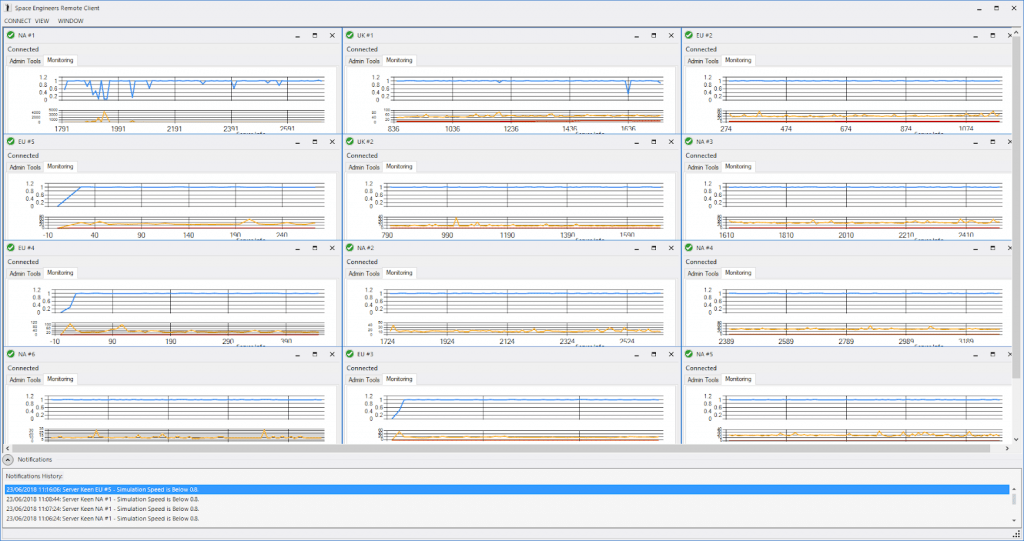Select Monitoring tab in EU #5 panel
The height and width of the screenshot is (541, 1024).
tap(60, 167)
